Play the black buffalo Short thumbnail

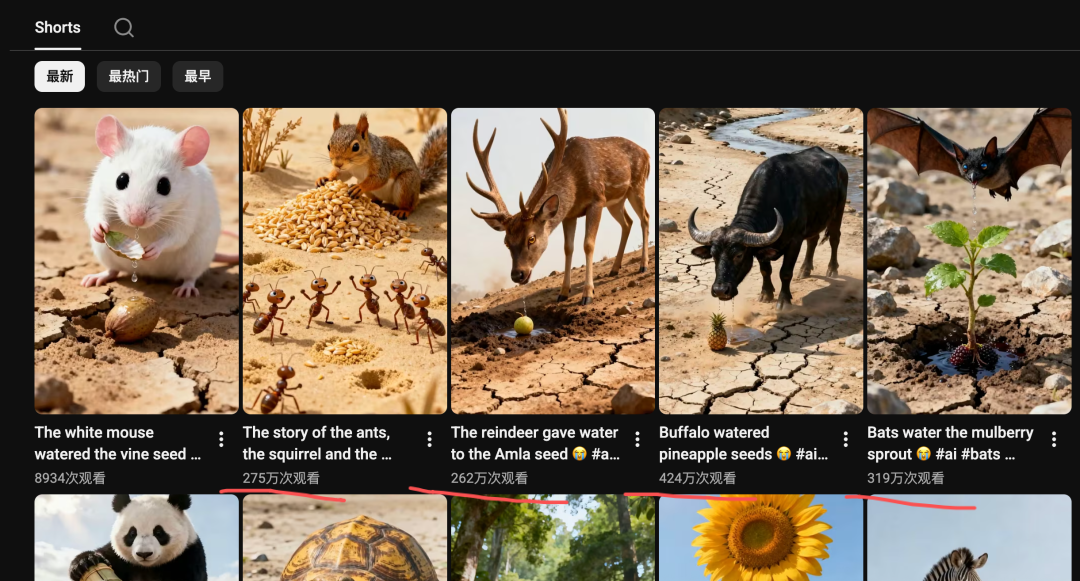coord(761,261)
